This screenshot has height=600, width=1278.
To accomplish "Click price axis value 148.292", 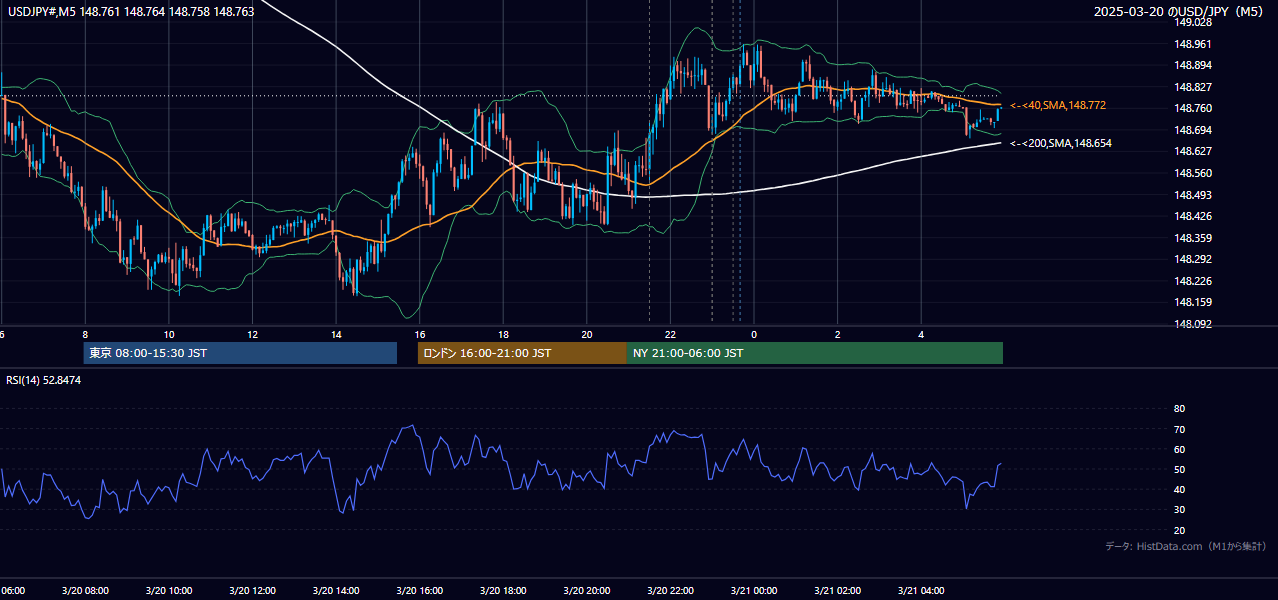I will point(1192,259).
